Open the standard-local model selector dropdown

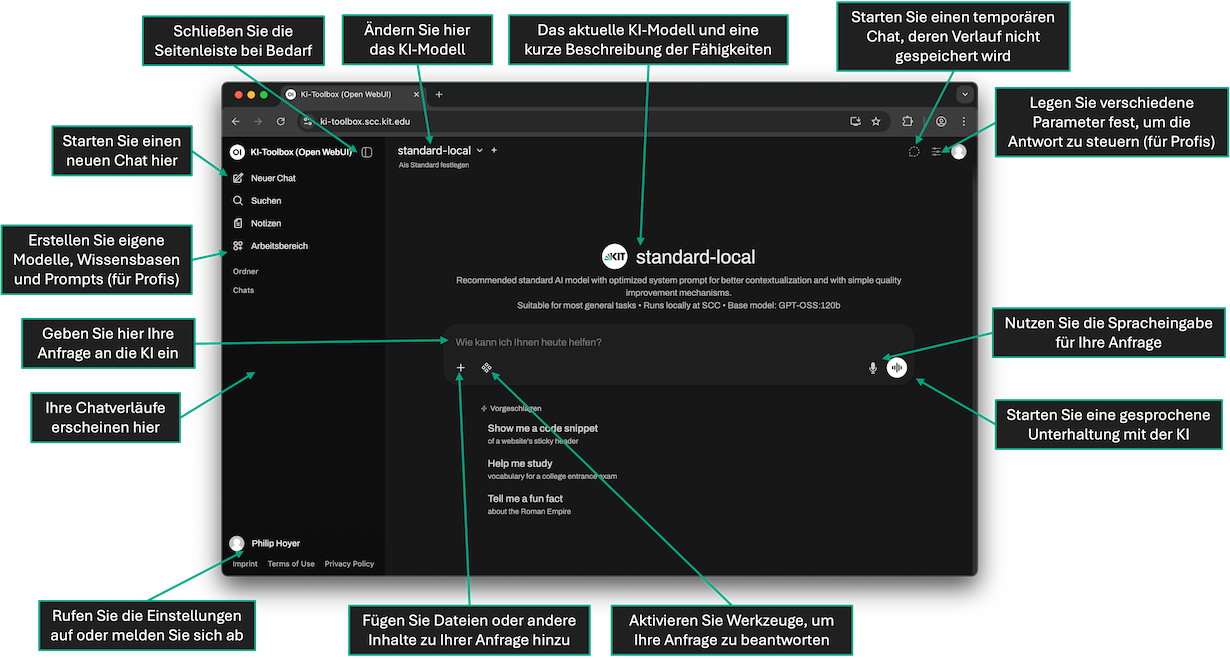pyautogui.click(x=440, y=150)
